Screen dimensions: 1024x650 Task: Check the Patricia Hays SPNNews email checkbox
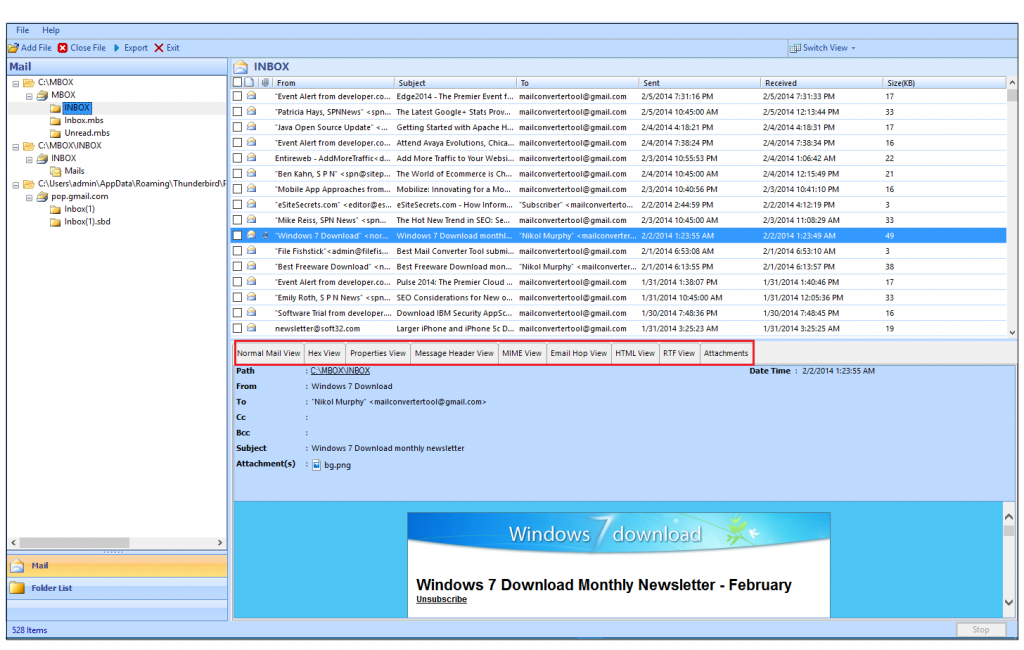coord(238,112)
